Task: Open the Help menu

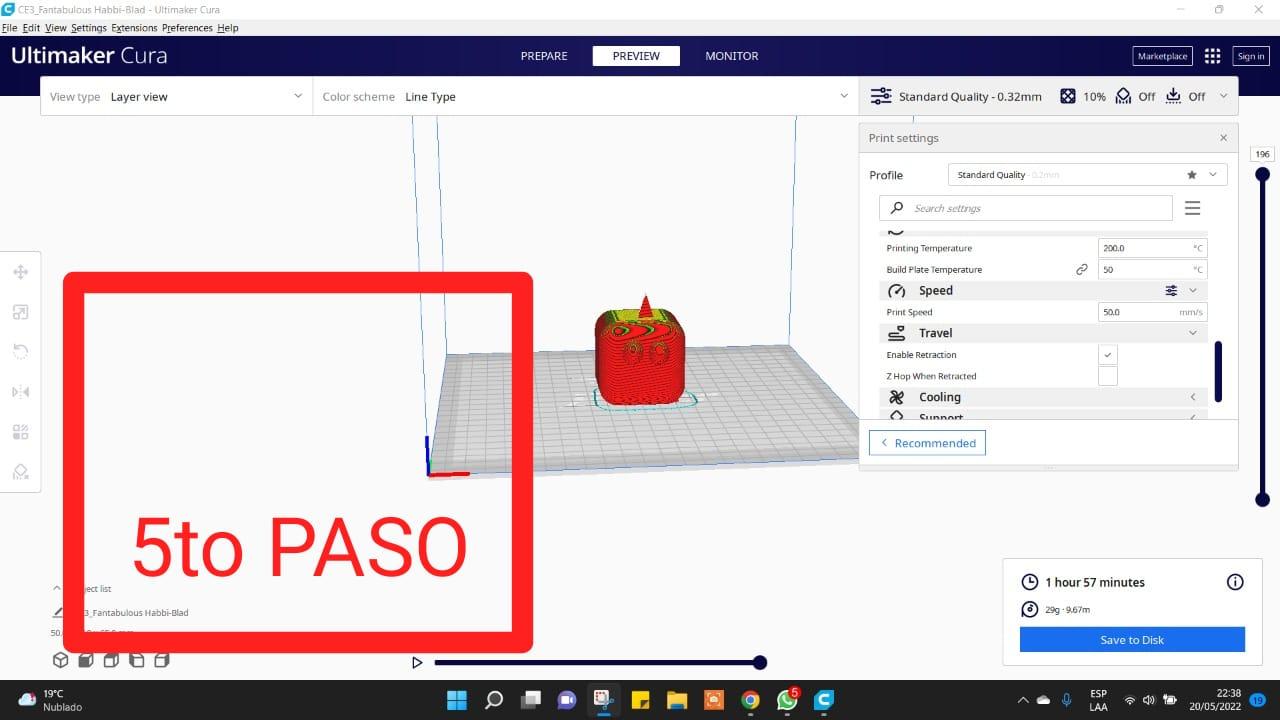Action: pyautogui.click(x=228, y=28)
